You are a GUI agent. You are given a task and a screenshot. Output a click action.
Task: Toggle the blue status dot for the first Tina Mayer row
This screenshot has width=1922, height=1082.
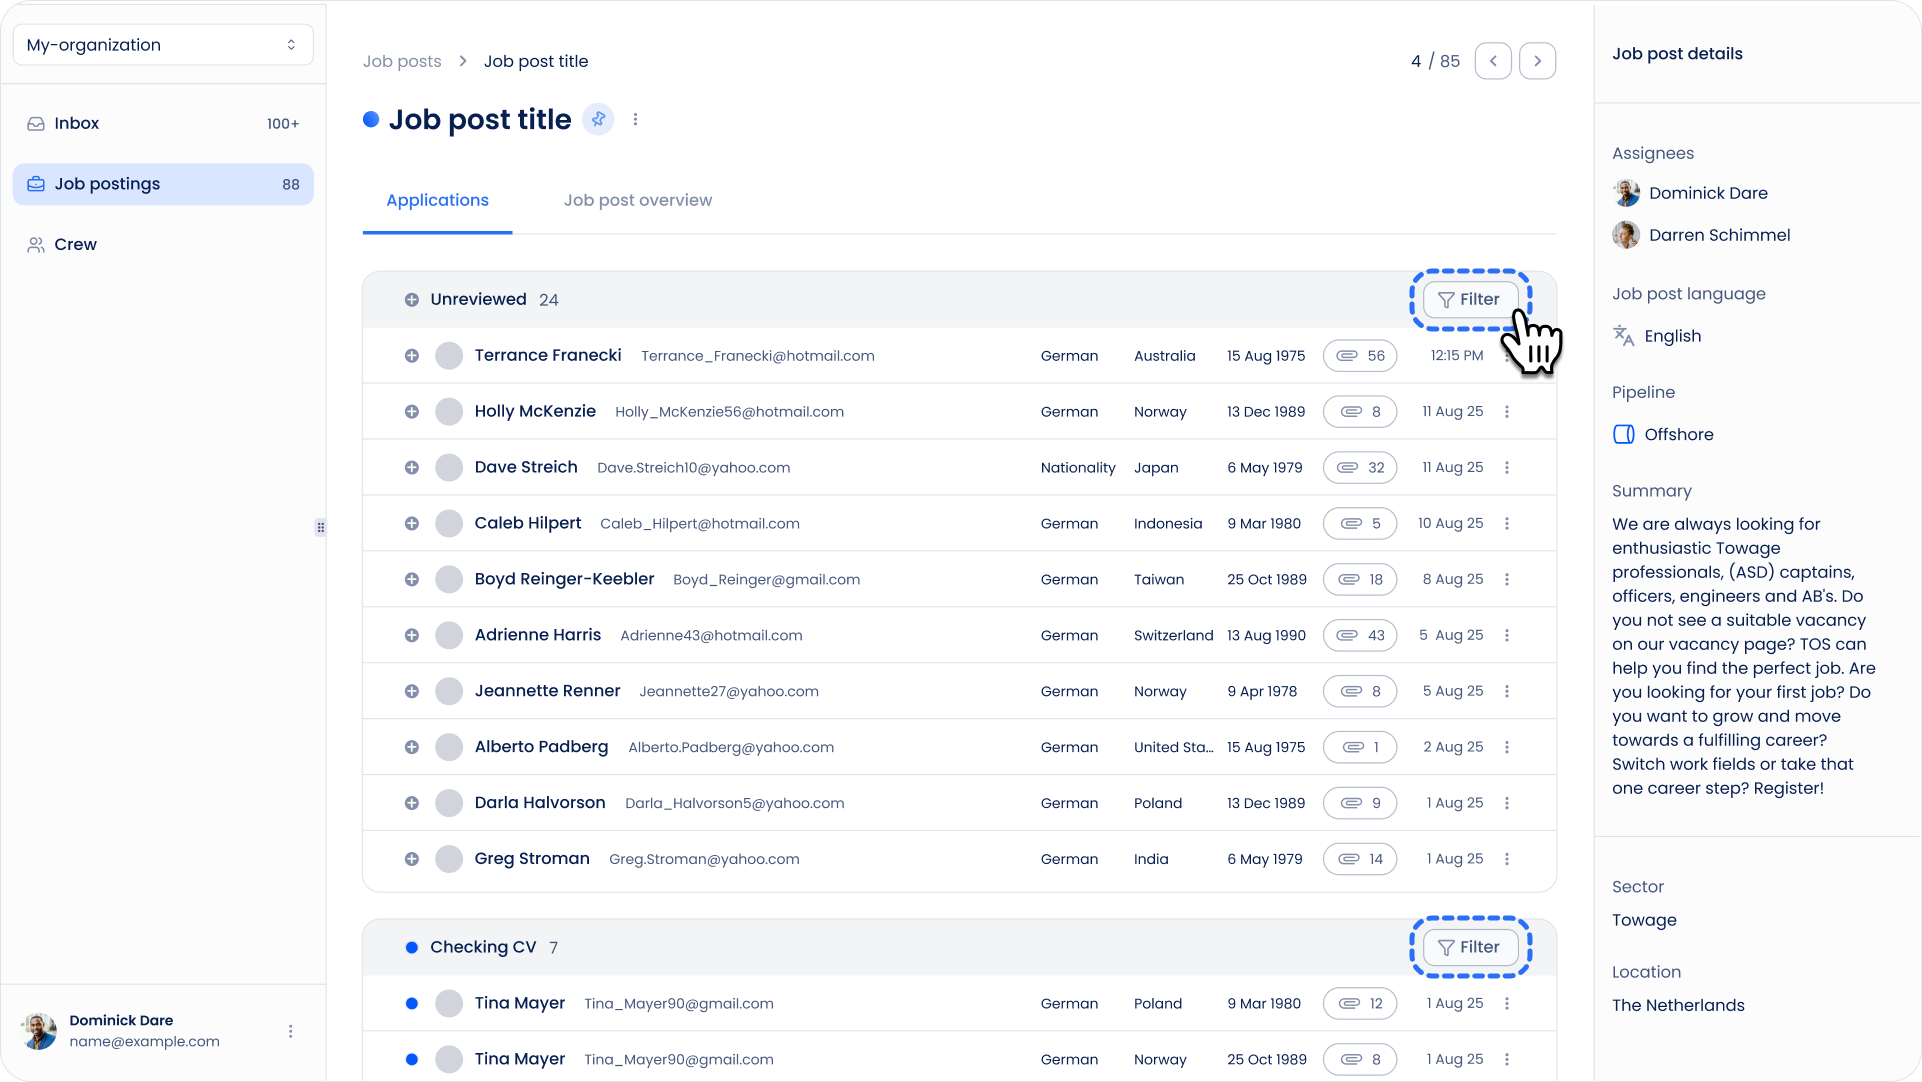click(412, 1003)
